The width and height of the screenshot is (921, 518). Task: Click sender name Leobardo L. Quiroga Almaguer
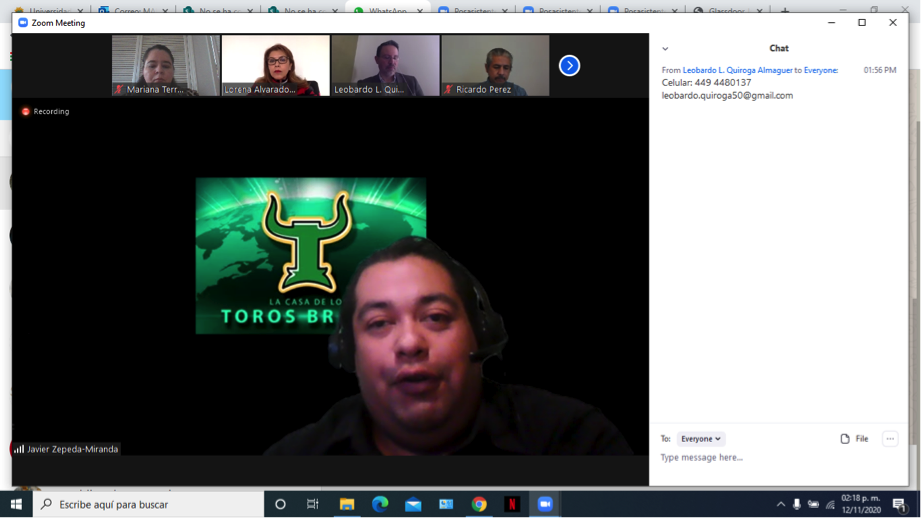pyautogui.click(x=737, y=70)
